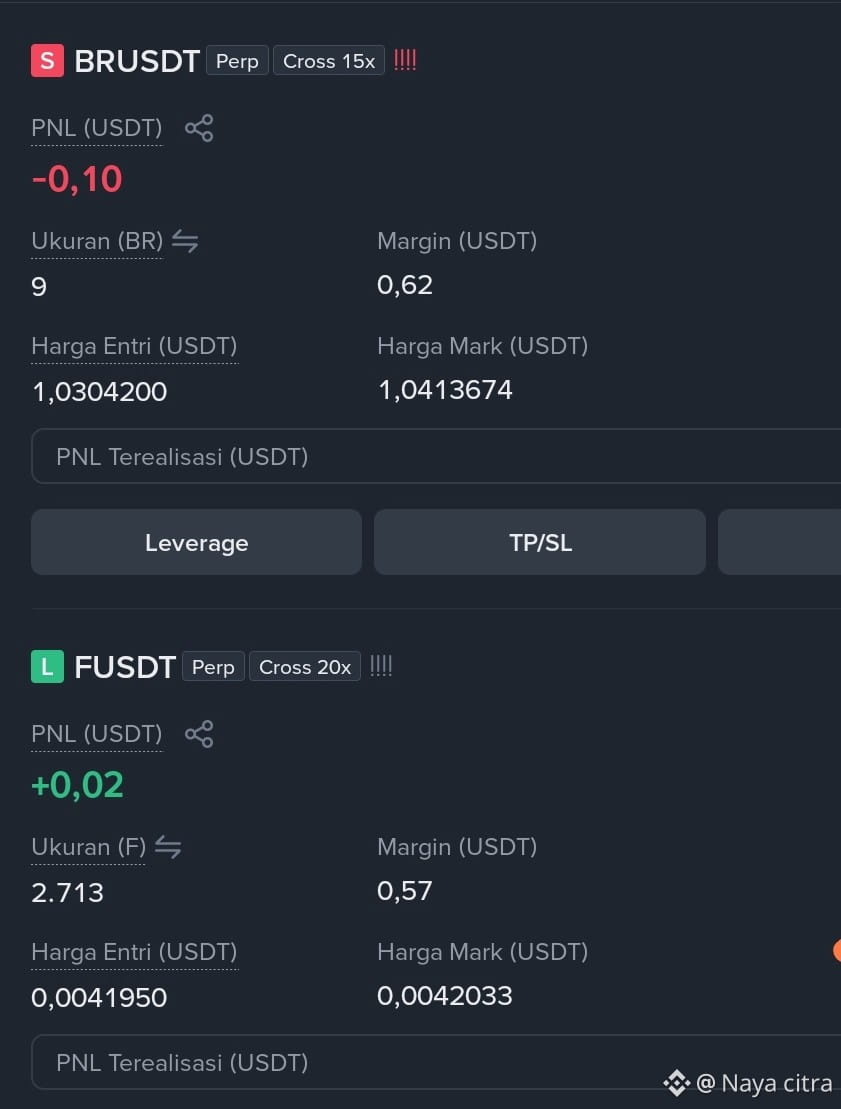The height and width of the screenshot is (1109, 841).
Task: Expand FUSDT PNL Terealisasi row
Action: click(x=436, y=1062)
